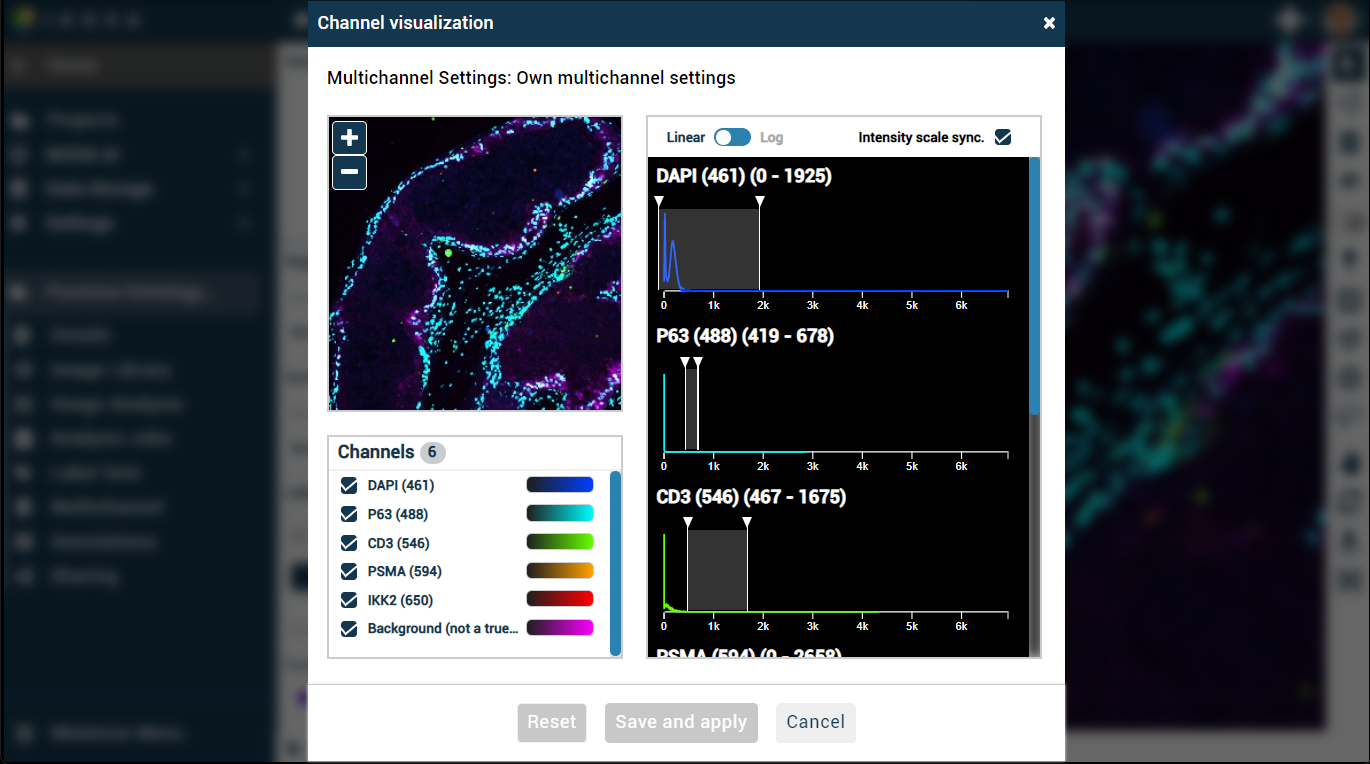Select DAPI (461) channel label
Viewport: 1370px width, 764px height.
pyautogui.click(x=401, y=485)
